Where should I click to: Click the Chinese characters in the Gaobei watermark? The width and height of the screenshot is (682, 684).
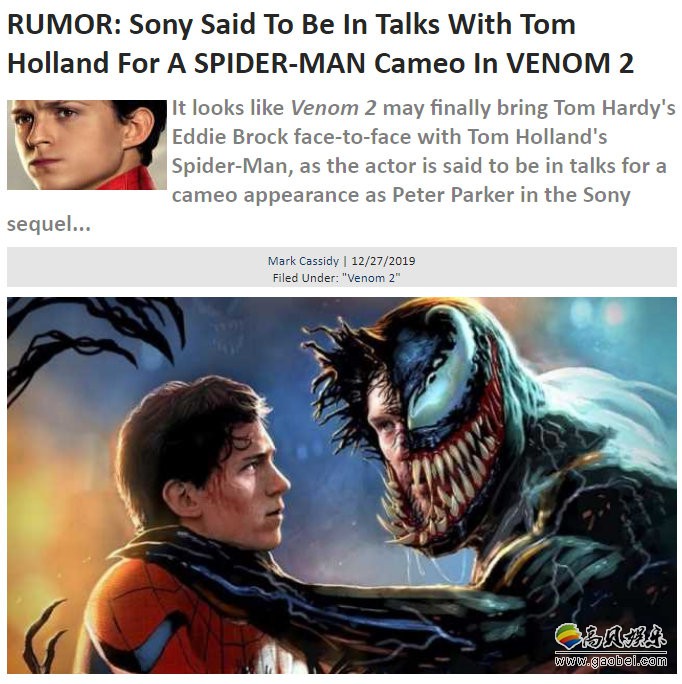625,638
